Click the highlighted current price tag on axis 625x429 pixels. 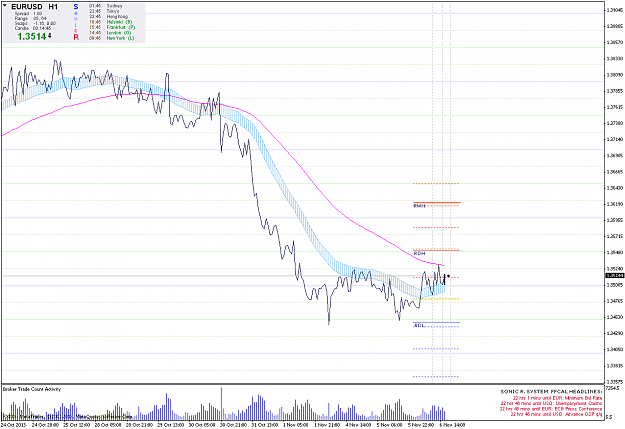615,276
